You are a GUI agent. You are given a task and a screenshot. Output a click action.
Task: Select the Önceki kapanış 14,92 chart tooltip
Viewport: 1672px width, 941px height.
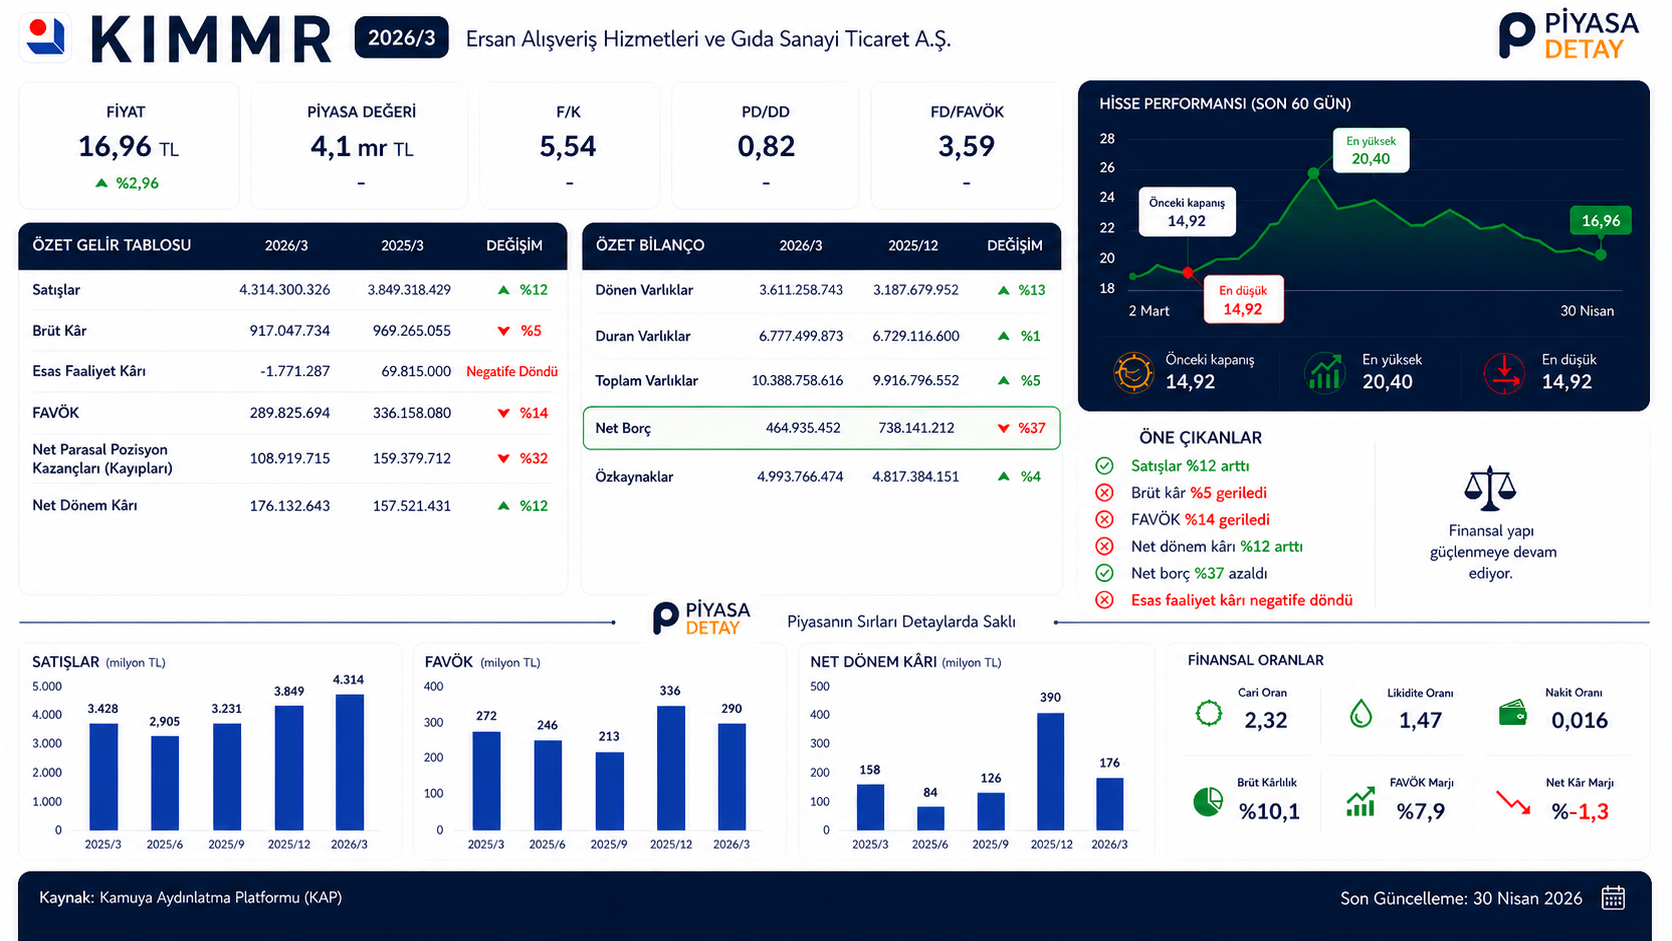pos(1187,212)
